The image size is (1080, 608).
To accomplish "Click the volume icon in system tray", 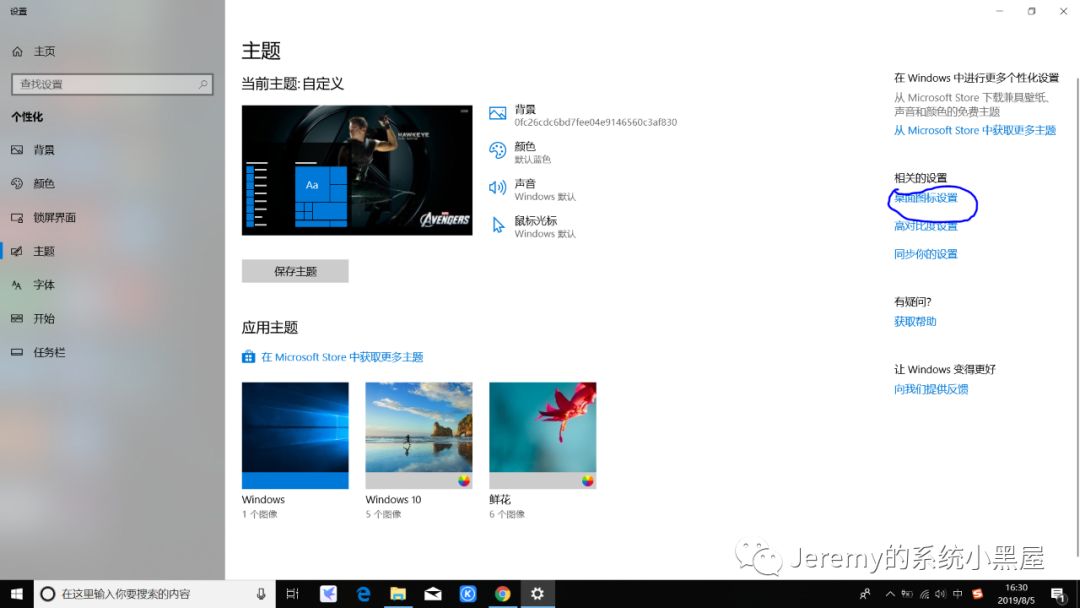I will click(941, 594).
